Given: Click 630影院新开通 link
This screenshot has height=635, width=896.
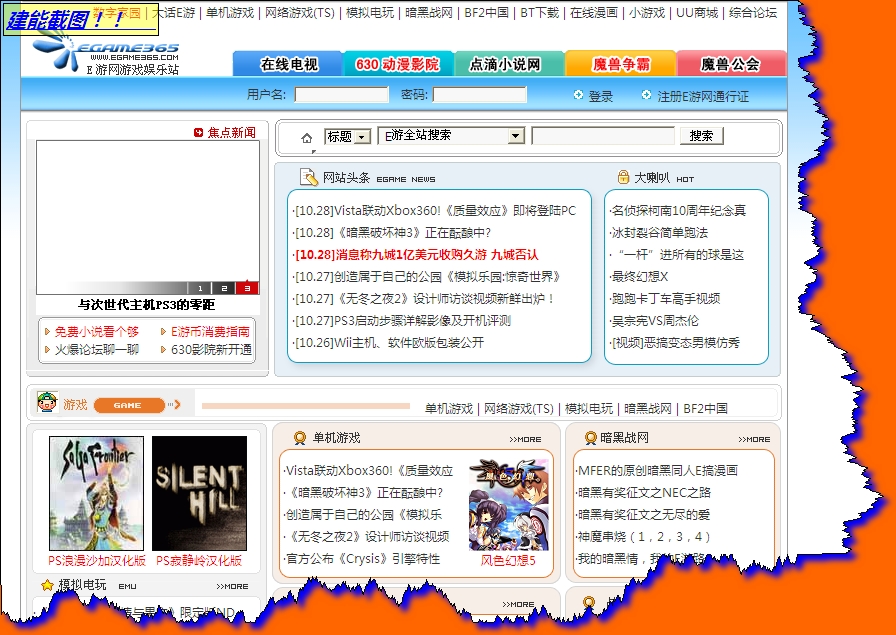Looking at the screenshot, I should pos(211,349).
